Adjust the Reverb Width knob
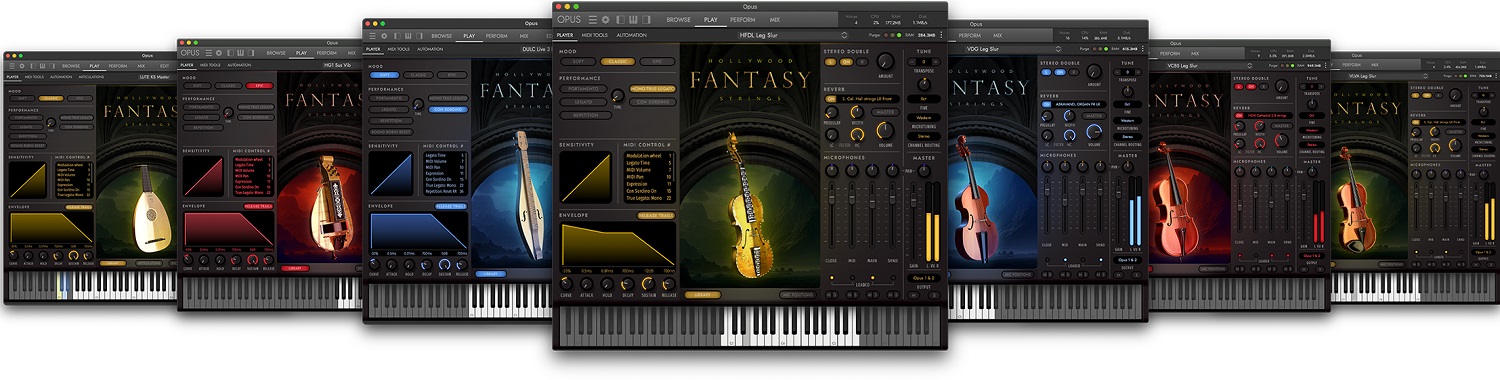 pos(857,112)
